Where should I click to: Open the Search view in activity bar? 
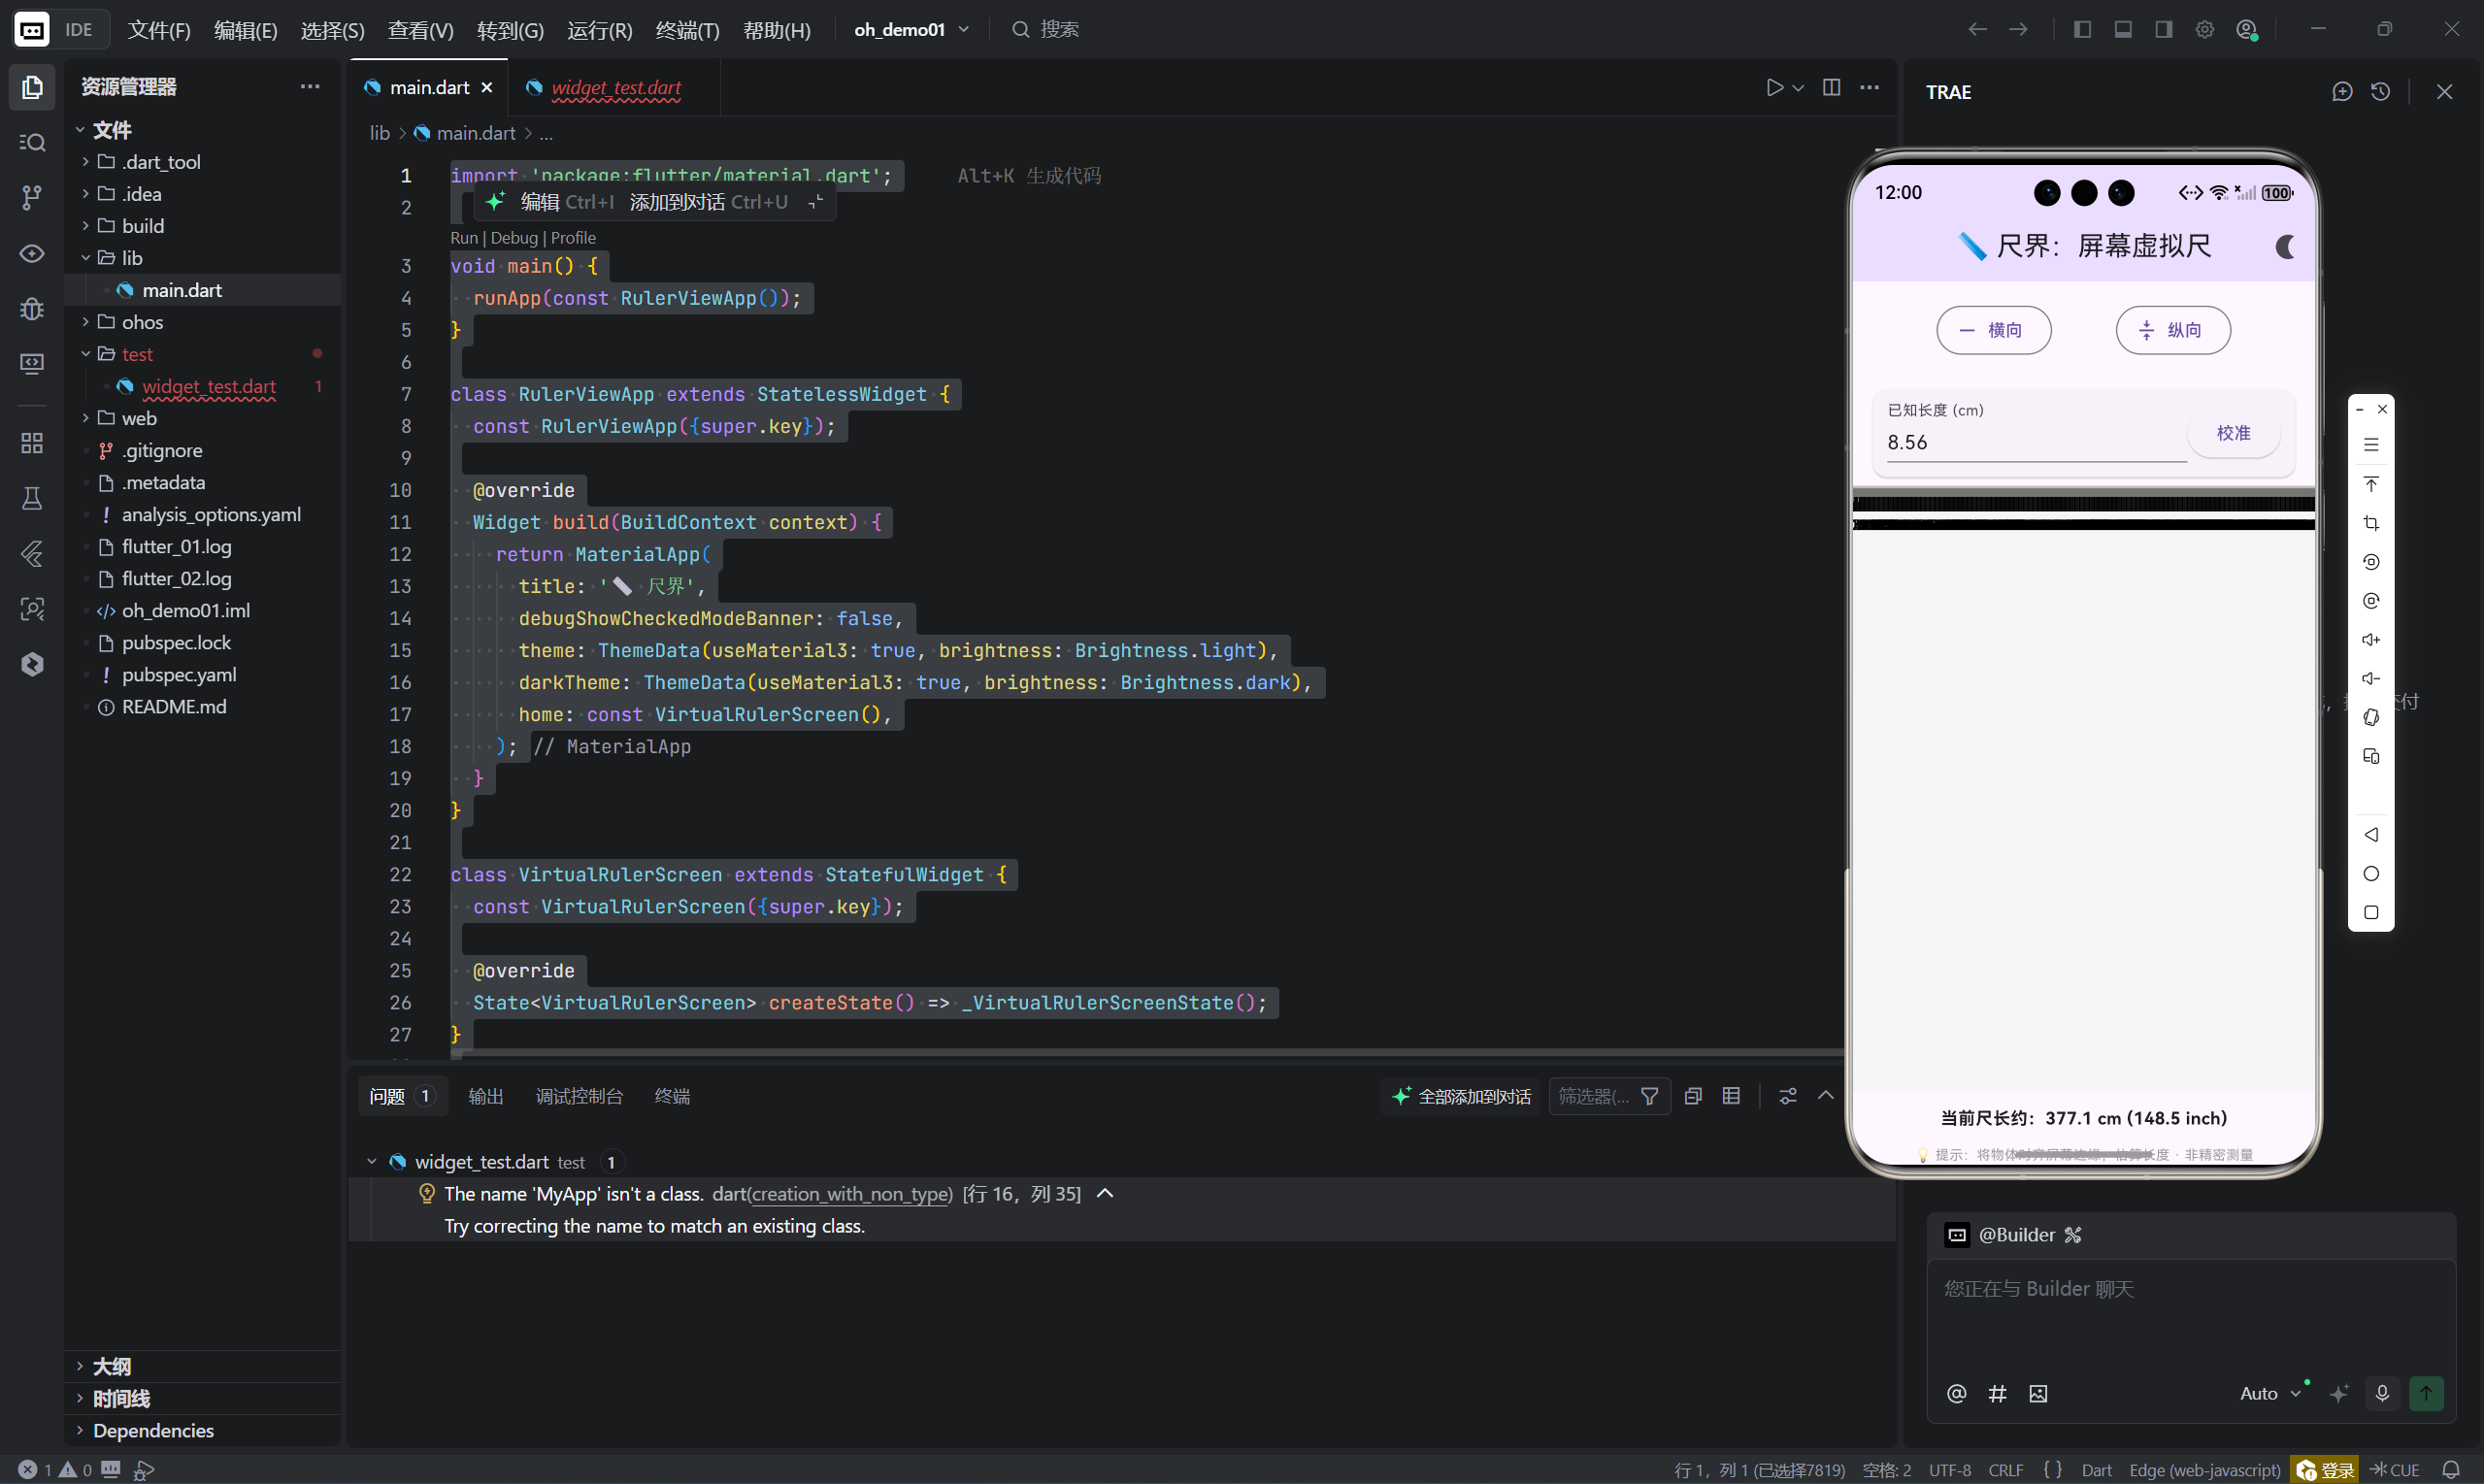coord(32,142)
